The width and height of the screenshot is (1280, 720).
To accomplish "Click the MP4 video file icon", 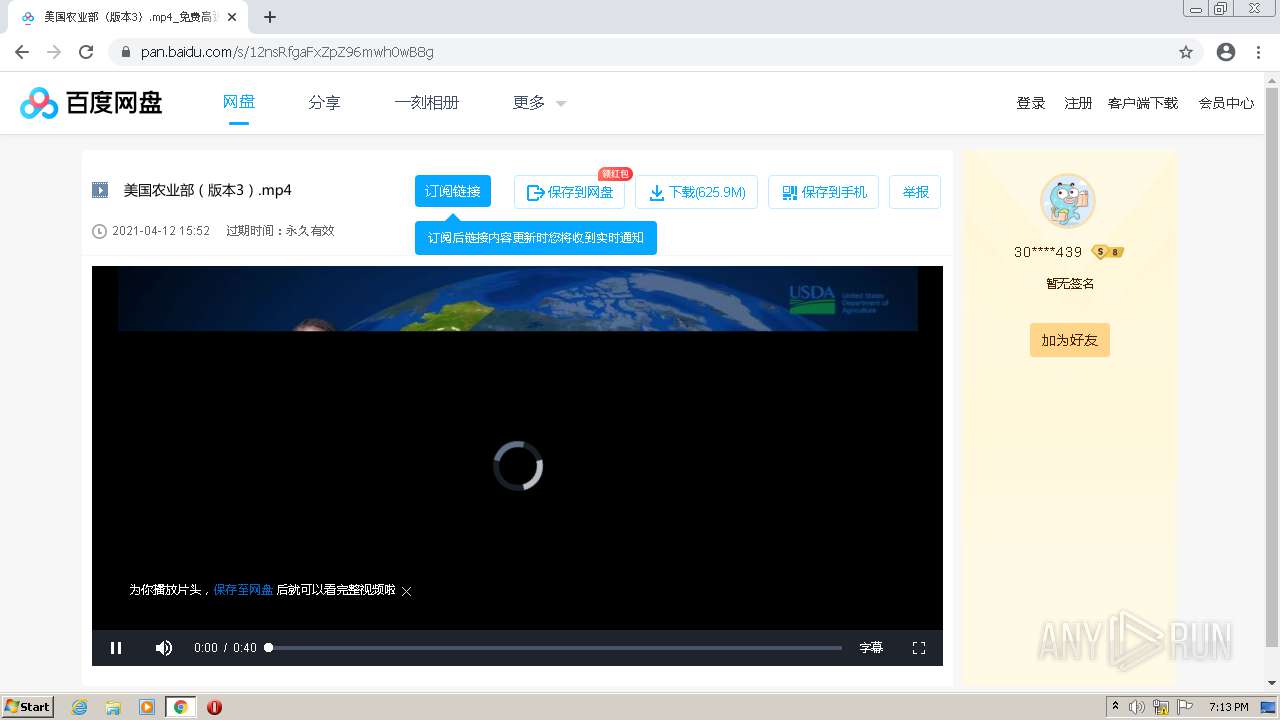I will point(100,190).
